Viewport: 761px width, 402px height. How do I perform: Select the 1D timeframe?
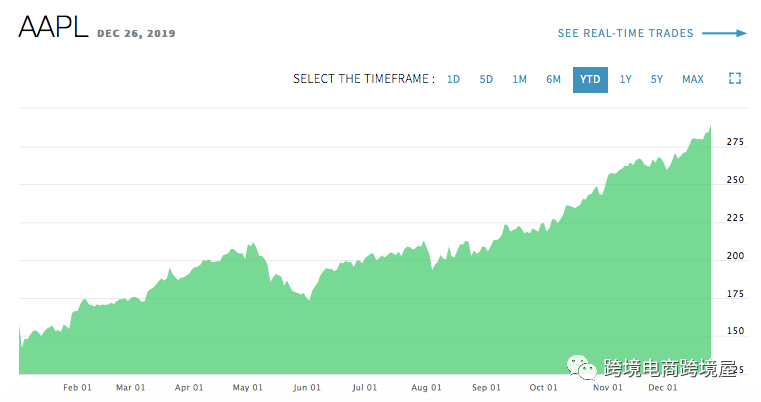(x=453, y=79)
